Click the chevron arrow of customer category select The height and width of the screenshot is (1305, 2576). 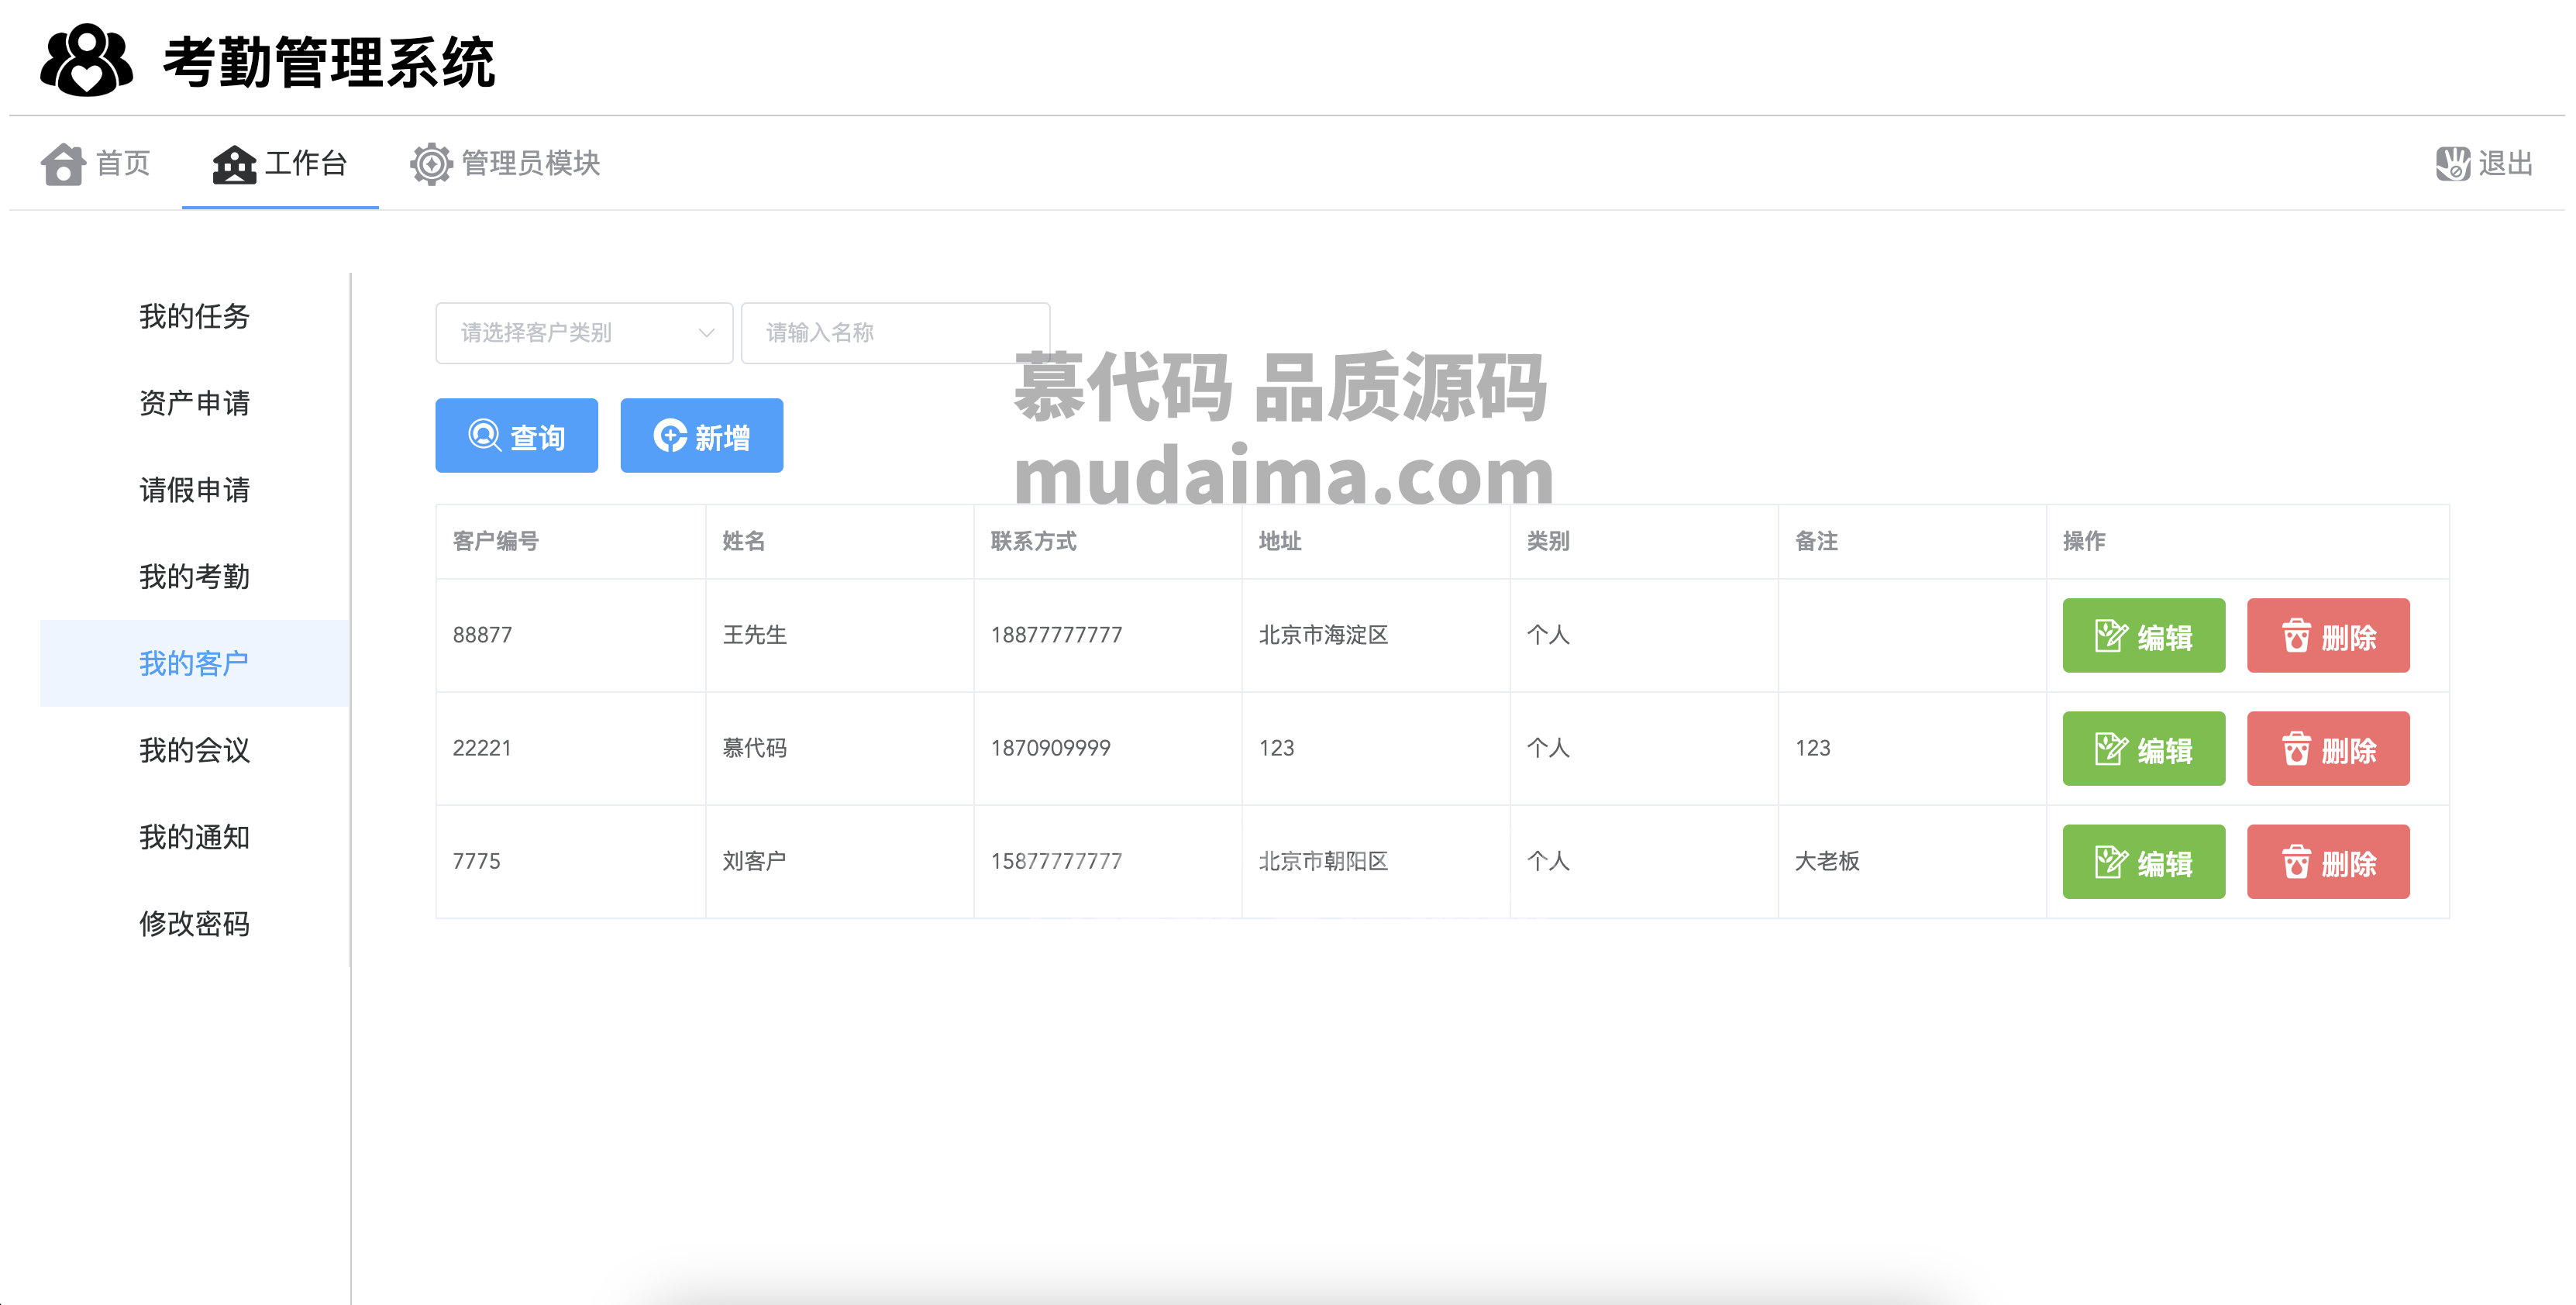706,333
